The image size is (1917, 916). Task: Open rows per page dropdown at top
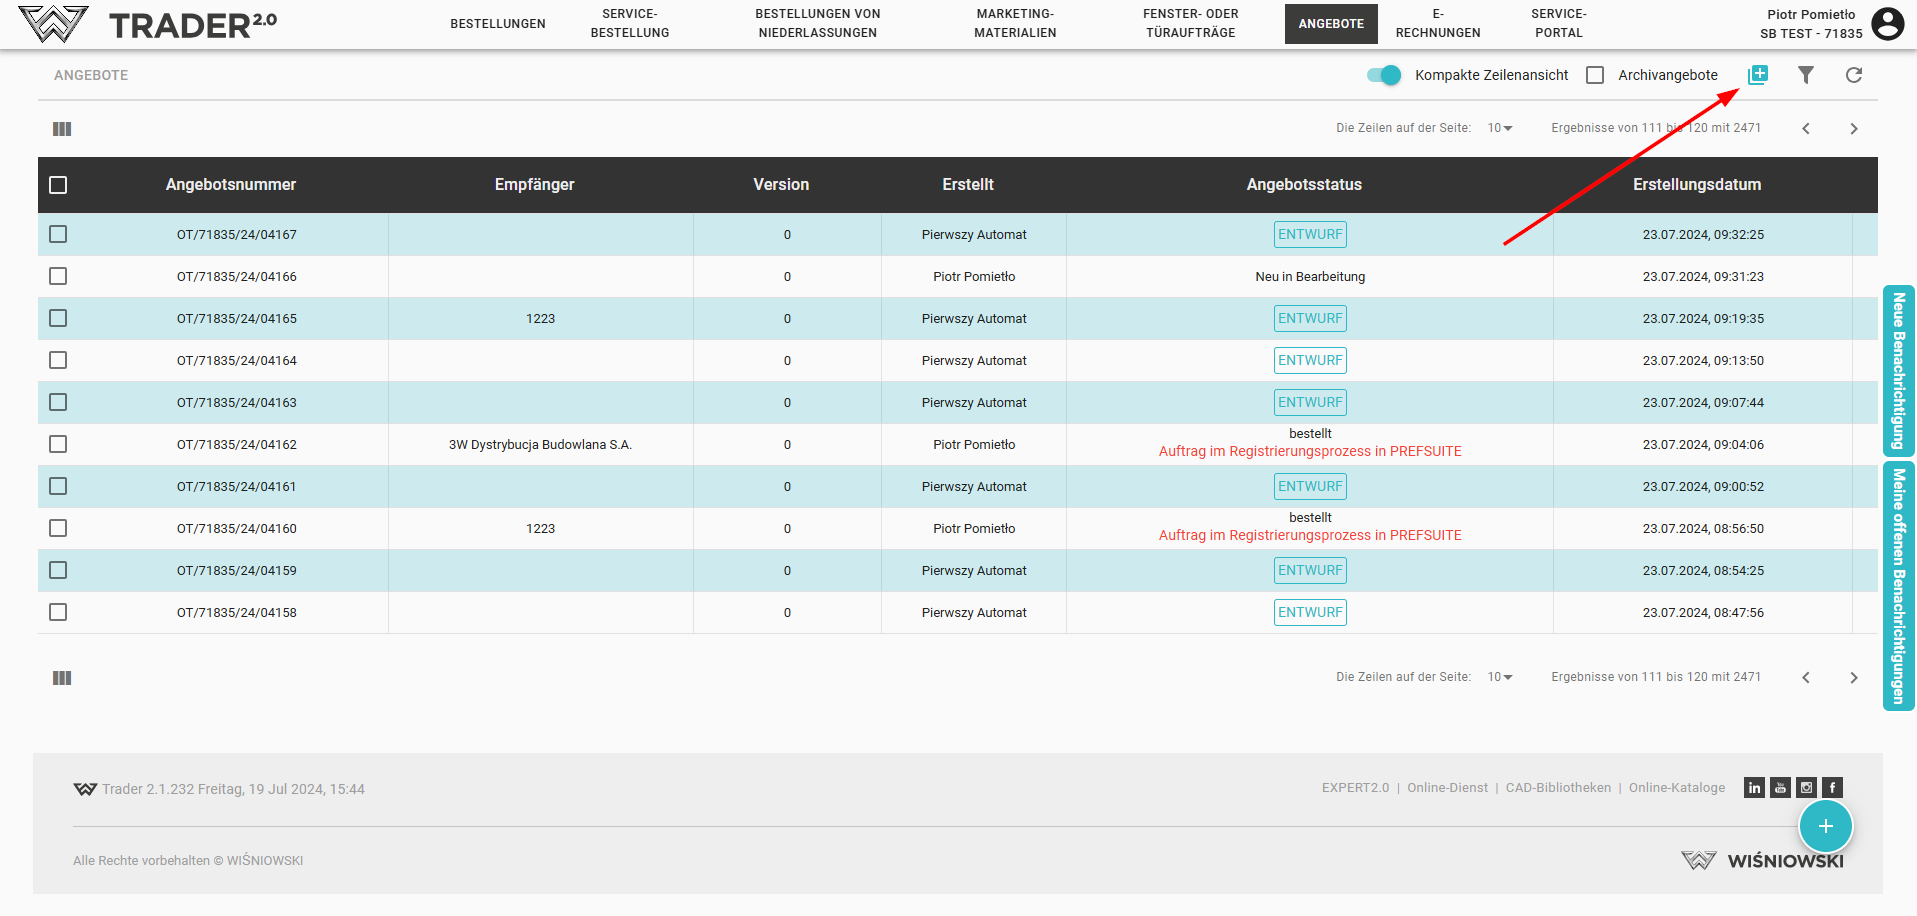pyautogui.click(x=1499, y=128)
